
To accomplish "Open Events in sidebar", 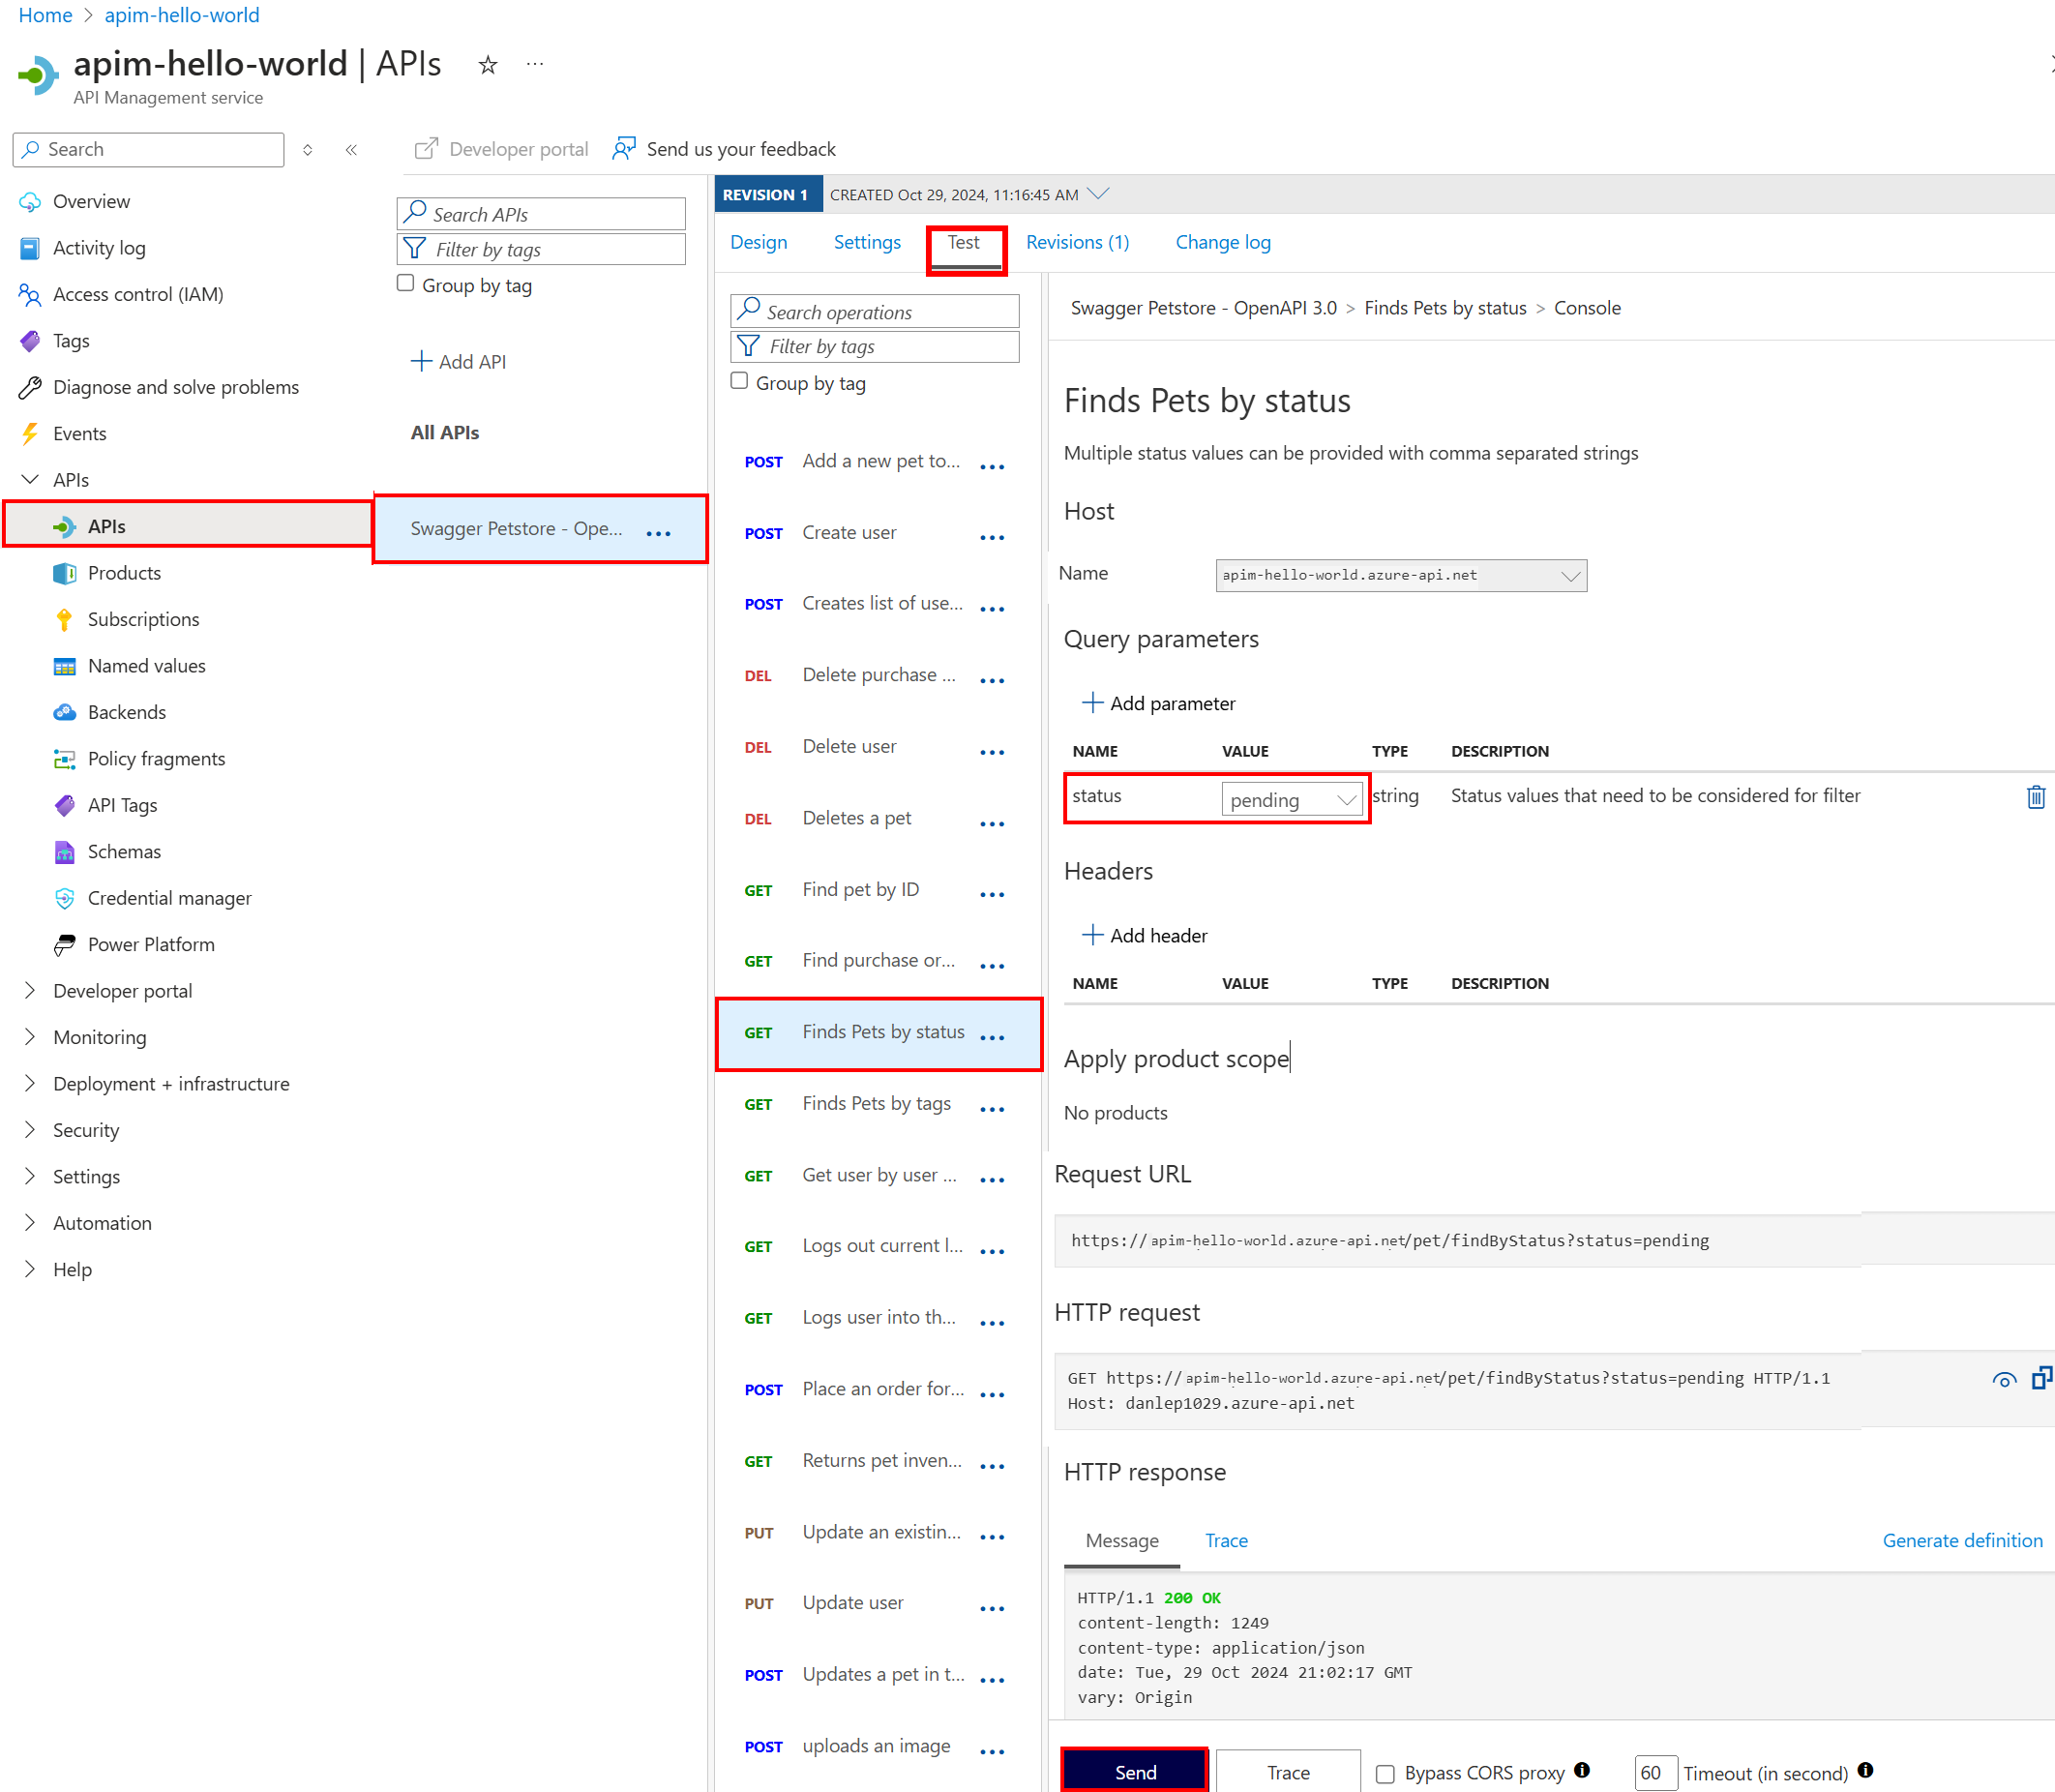I will point(79,434).
